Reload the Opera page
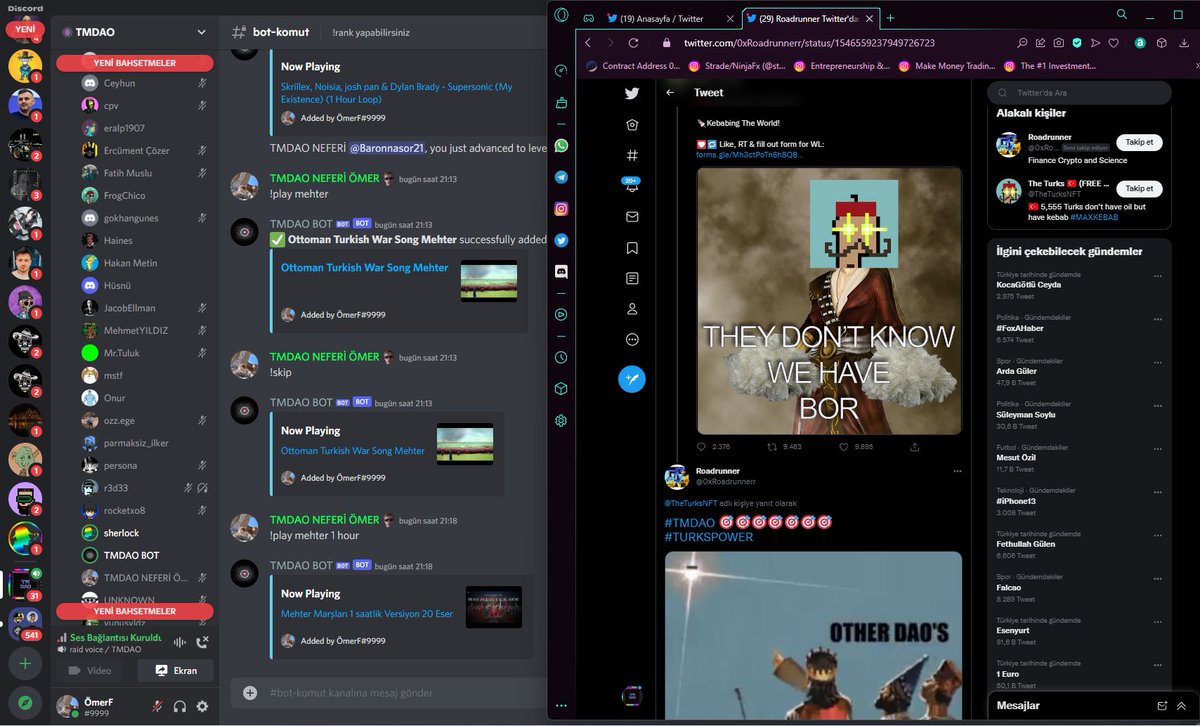This screenshot has width=1200, height=726. (x=634, y=43)
